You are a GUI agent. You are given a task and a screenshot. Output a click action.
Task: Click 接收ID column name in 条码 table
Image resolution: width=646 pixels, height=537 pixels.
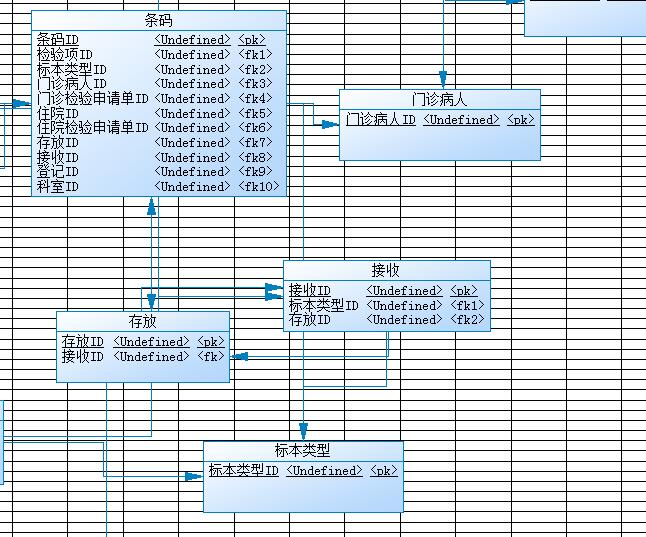58,157
